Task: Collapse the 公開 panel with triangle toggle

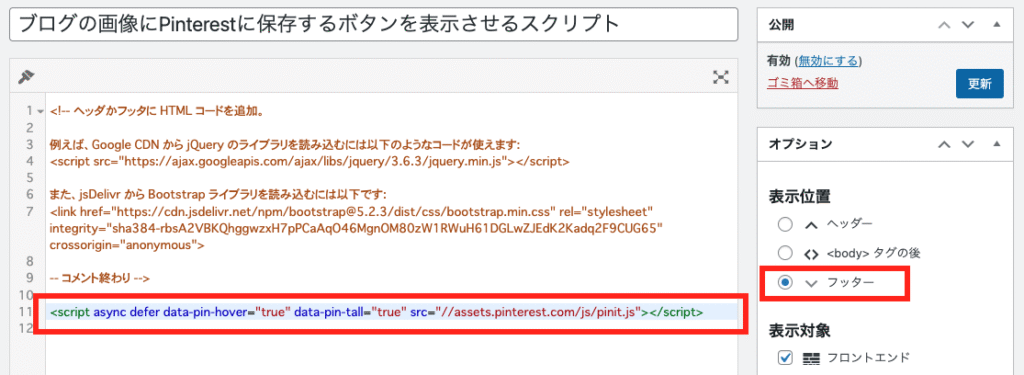Action: point(996,25)
